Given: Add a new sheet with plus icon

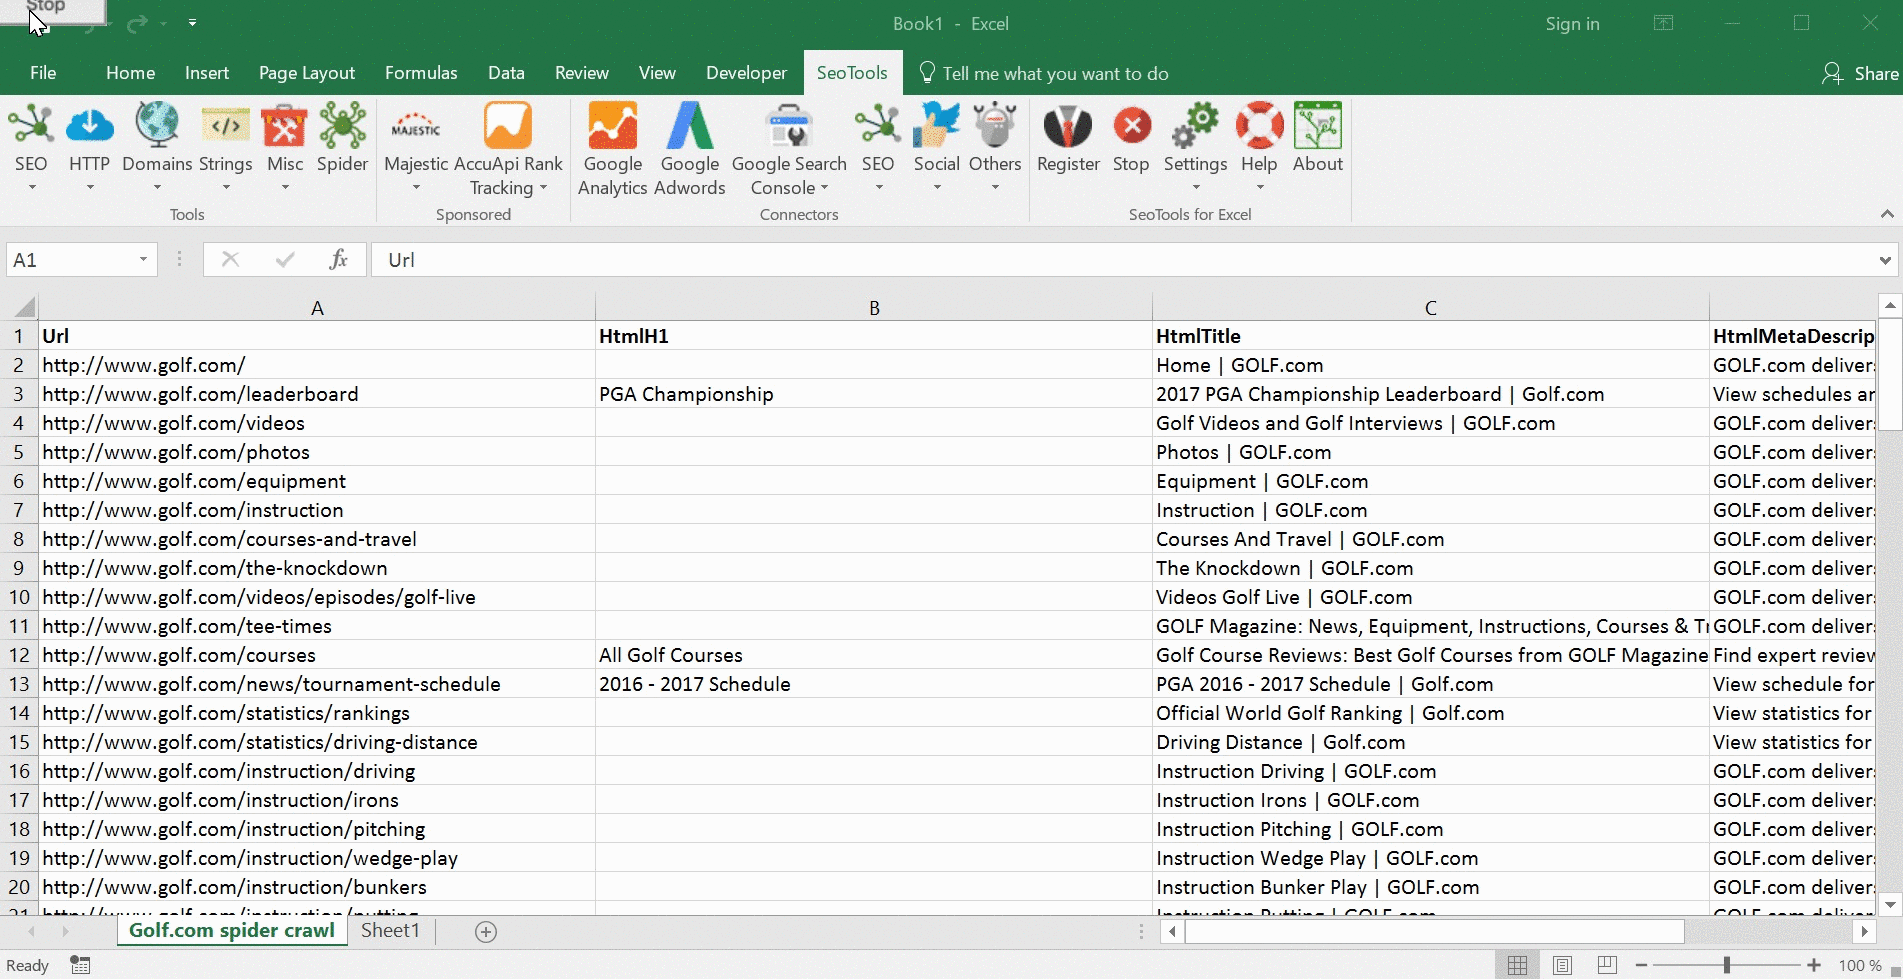Looking at the screenshot, I should click(x=486, y=932).
